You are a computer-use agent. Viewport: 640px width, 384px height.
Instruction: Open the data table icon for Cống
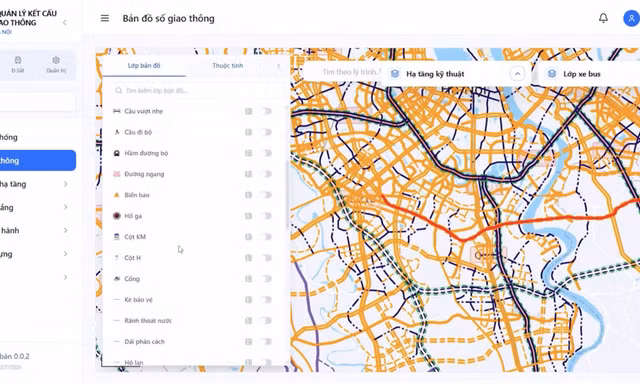point(249,279)
